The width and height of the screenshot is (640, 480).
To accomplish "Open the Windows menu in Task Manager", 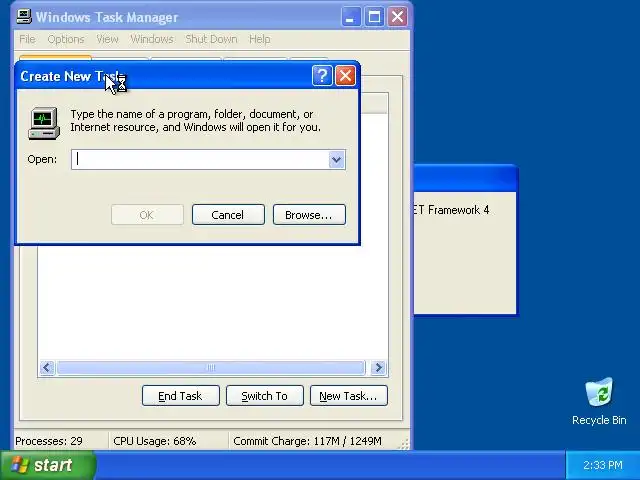I will click(x=152, y=39).
